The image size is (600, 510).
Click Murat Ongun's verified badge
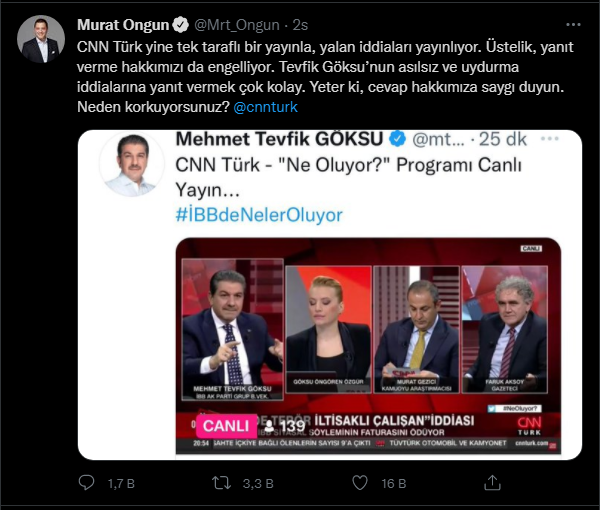pyautogui.click(x=180, y=25)
